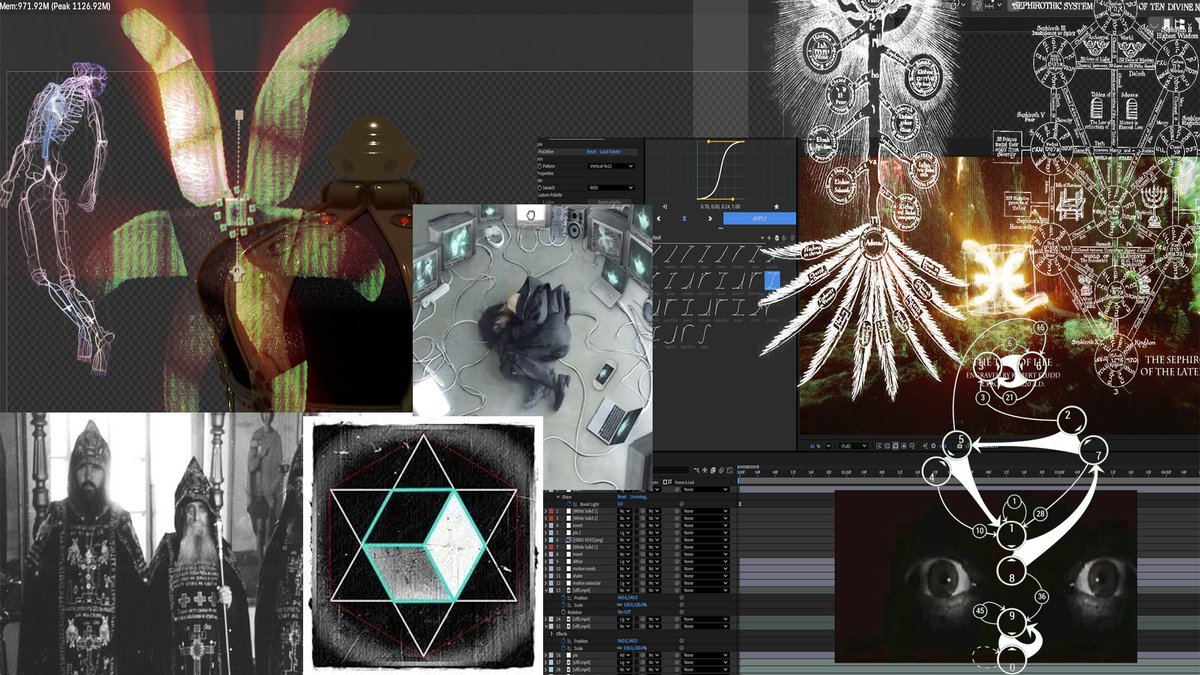
Task: Click Position value 960.0,540.0 under layer 13
Action: click(x=627, y=598)
